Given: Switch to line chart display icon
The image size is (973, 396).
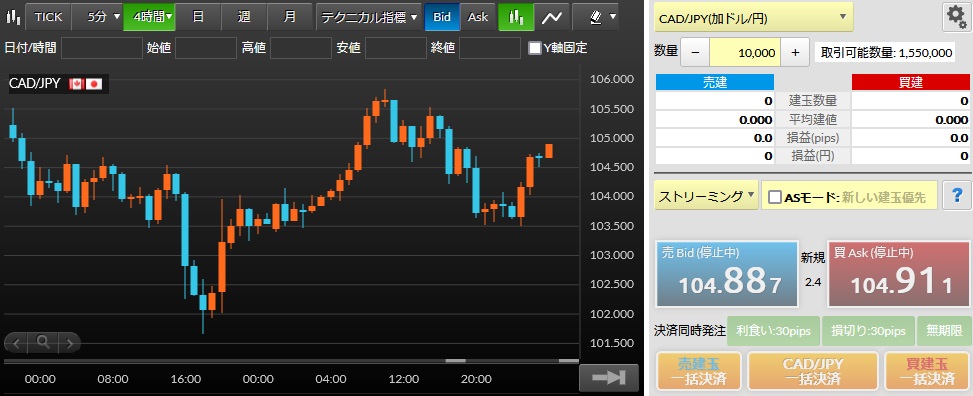Looking at the screenshot, I should point(552,17).
